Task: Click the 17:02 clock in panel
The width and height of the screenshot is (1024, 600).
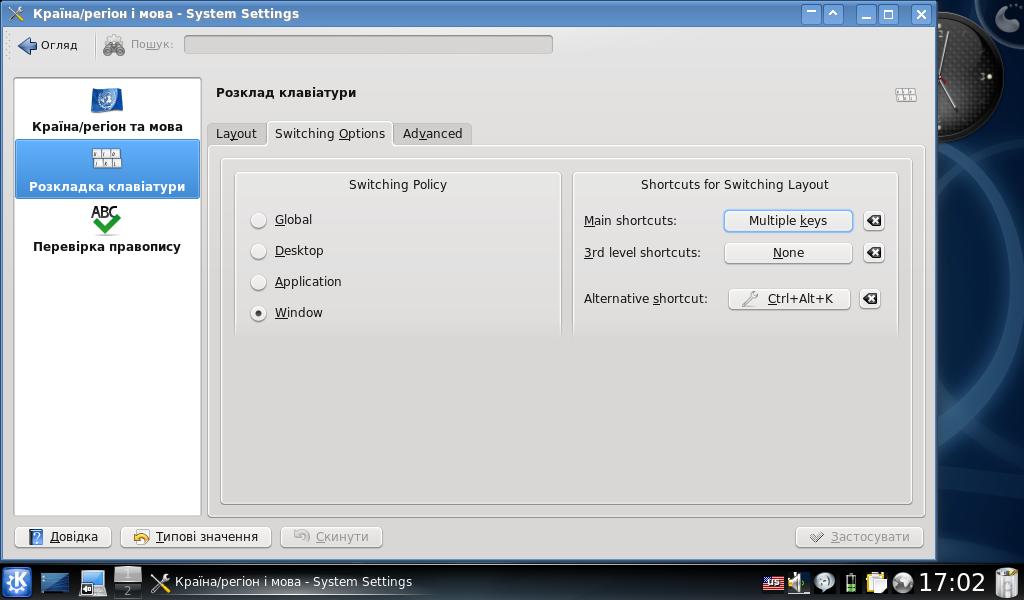Action: (x=952, y=582)
